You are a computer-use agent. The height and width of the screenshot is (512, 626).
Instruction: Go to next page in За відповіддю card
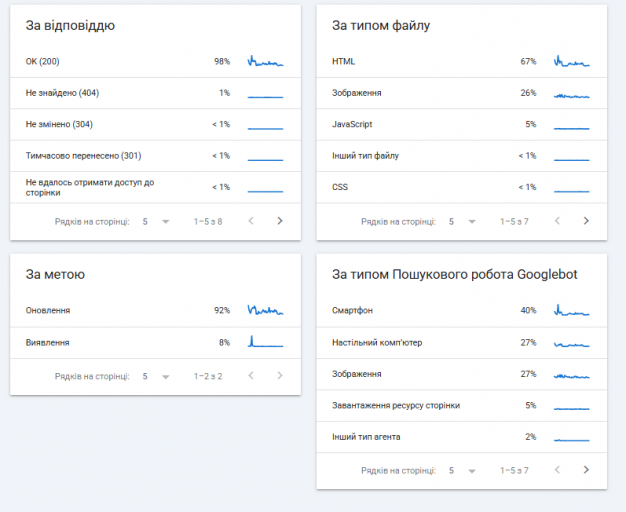[x=280, y=221]
